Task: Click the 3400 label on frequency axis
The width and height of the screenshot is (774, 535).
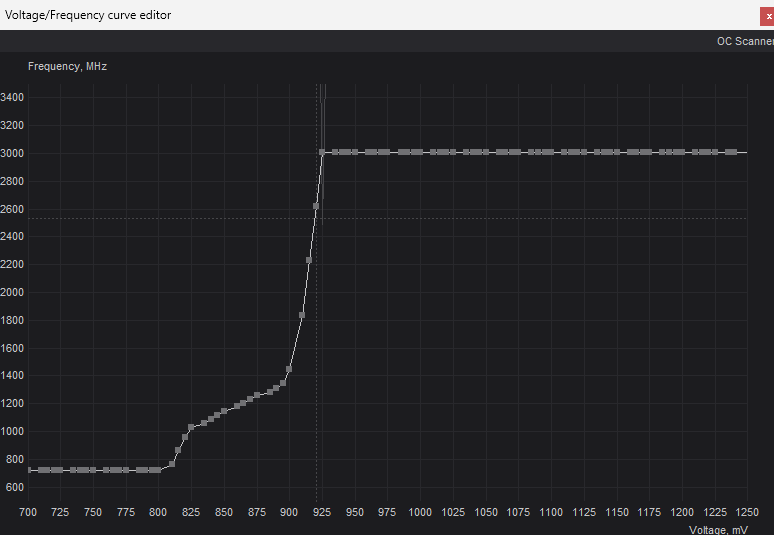Action: [13, 97]
